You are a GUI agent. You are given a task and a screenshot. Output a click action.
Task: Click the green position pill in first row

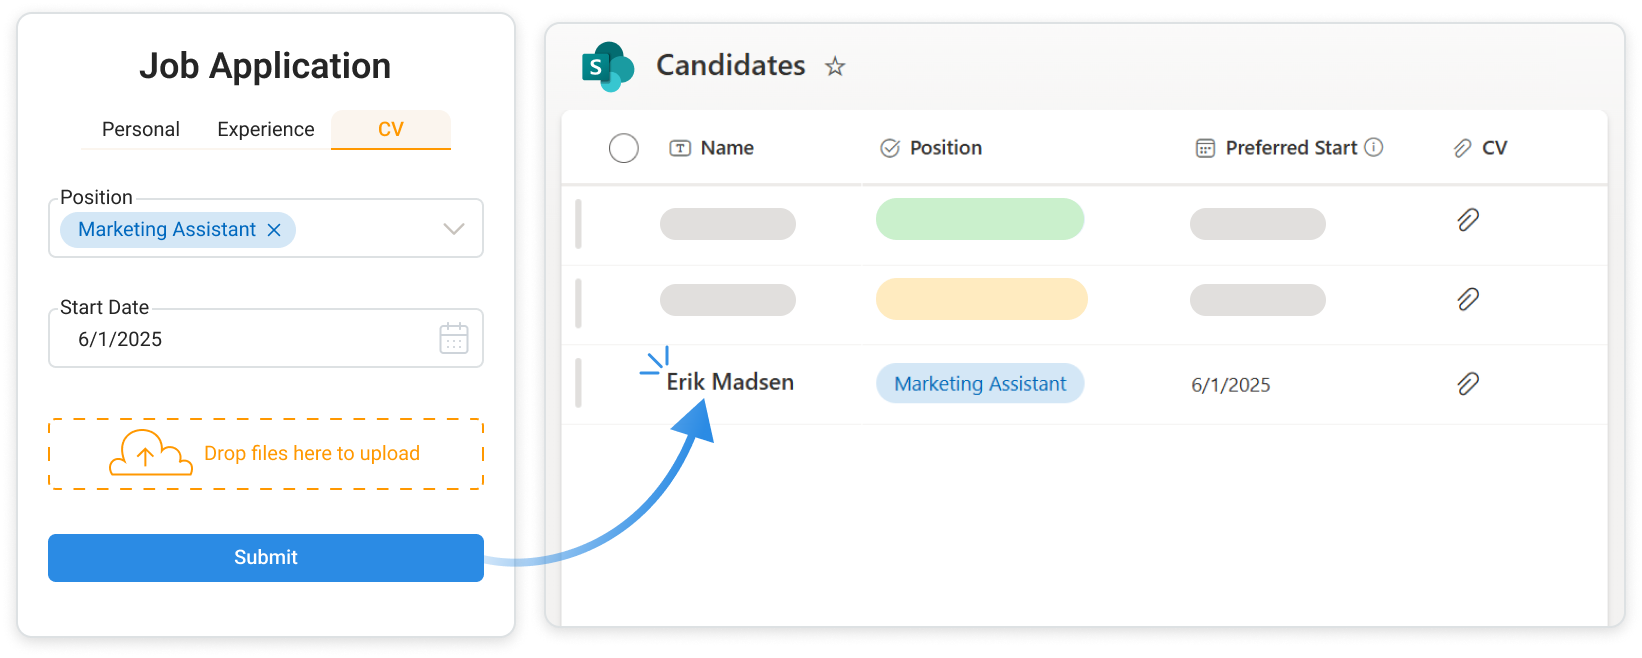pyautogui.click(x=980, y=219)
